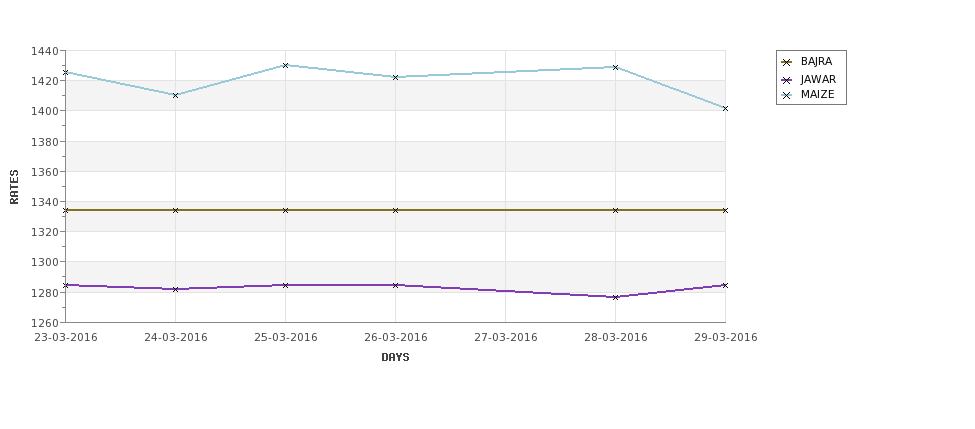The height and width of the screenshot is (429, 975).
Task: Select the MAIZE data point on 24-03-2016
Action: point(175,95)
